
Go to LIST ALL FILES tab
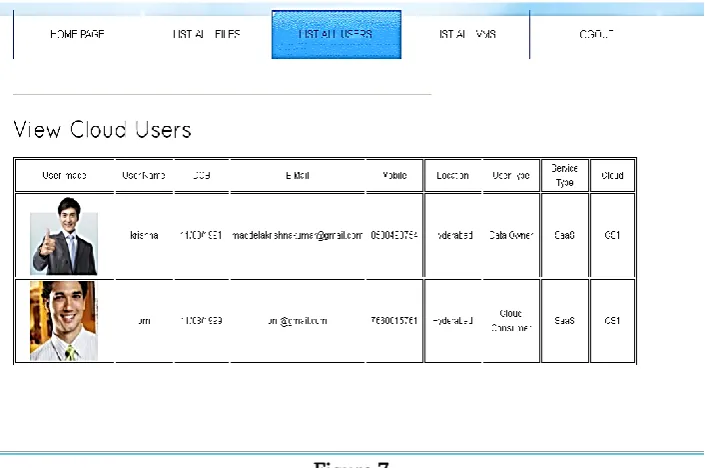pos(206,34)
